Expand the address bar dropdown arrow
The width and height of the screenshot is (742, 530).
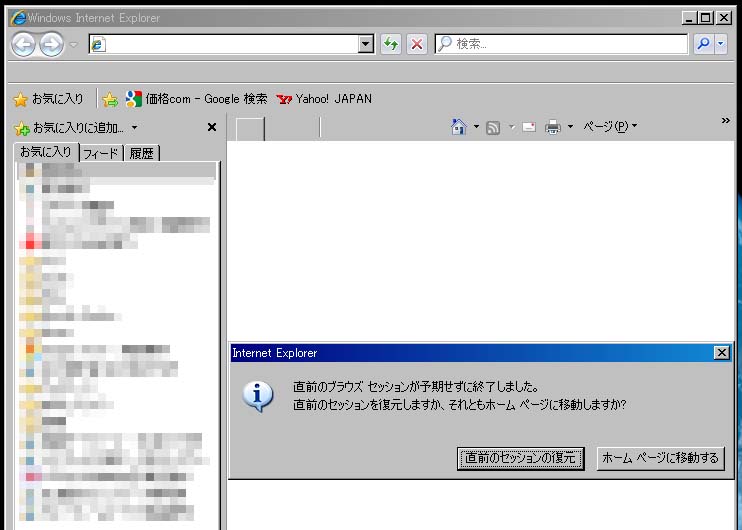coord(365,44)
